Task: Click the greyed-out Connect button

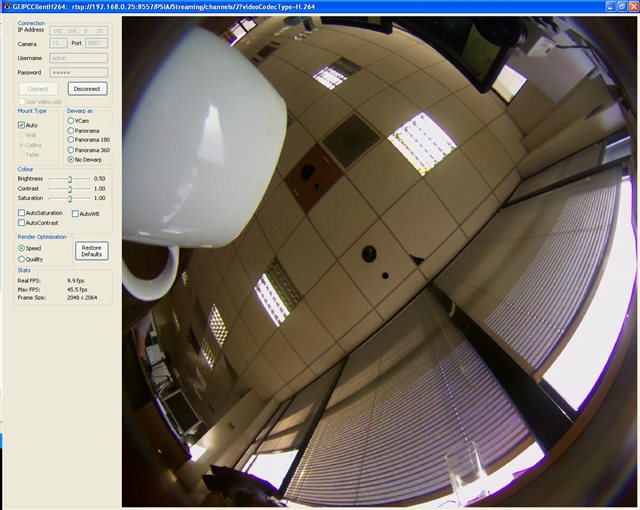Action: pos(38,89)
